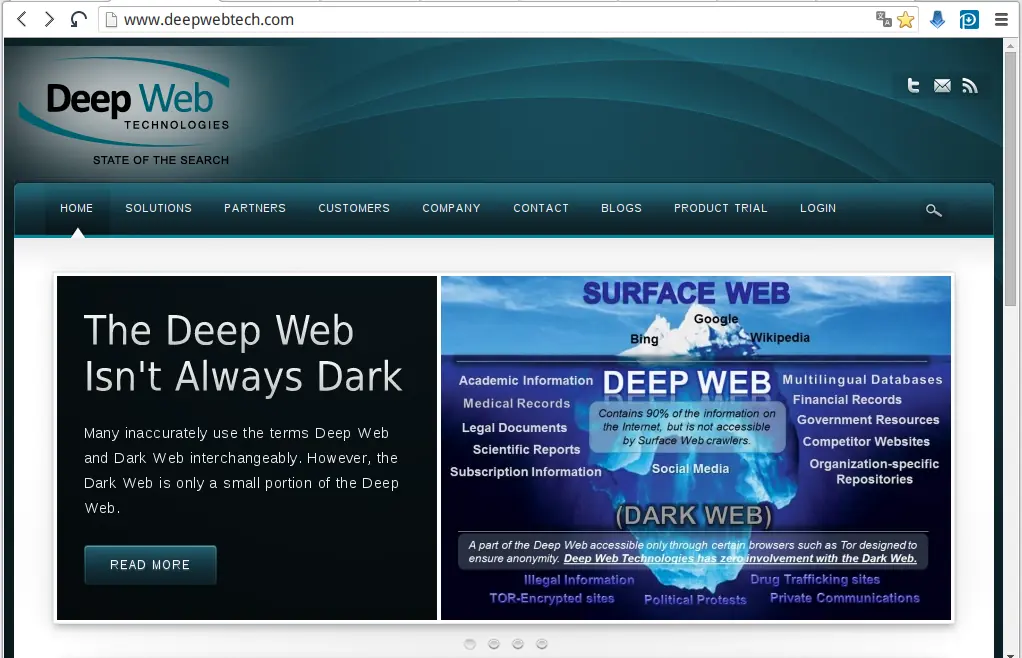Open the RSS feed icon

pyautogui.click(x=970, y=85)
